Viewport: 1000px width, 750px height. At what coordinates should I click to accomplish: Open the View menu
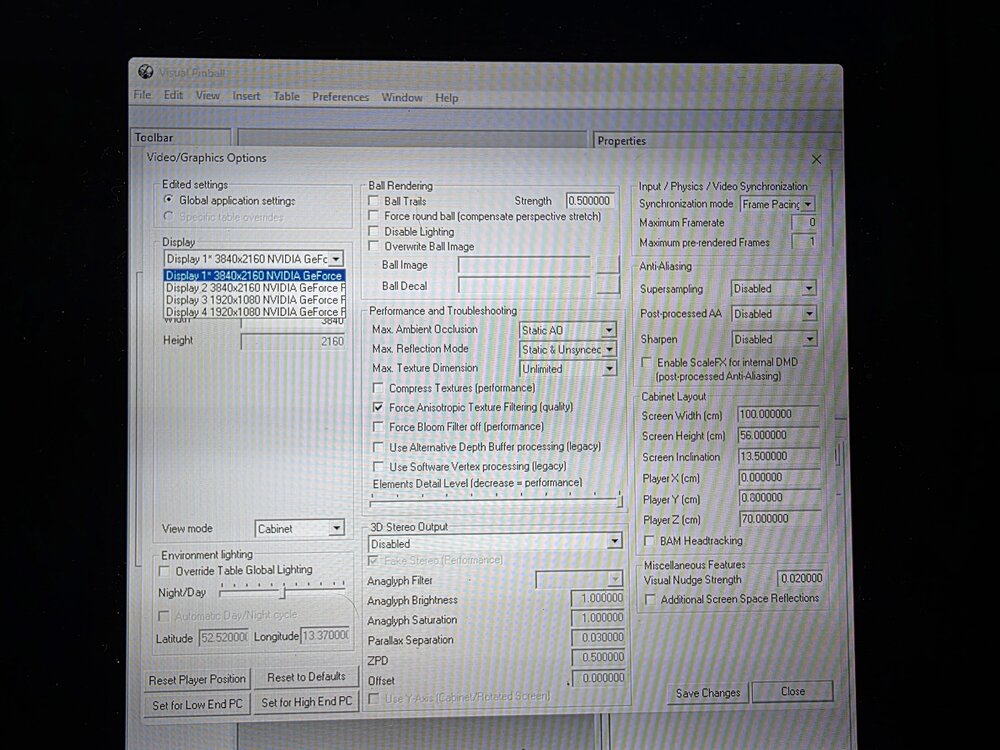pos(207,96)
